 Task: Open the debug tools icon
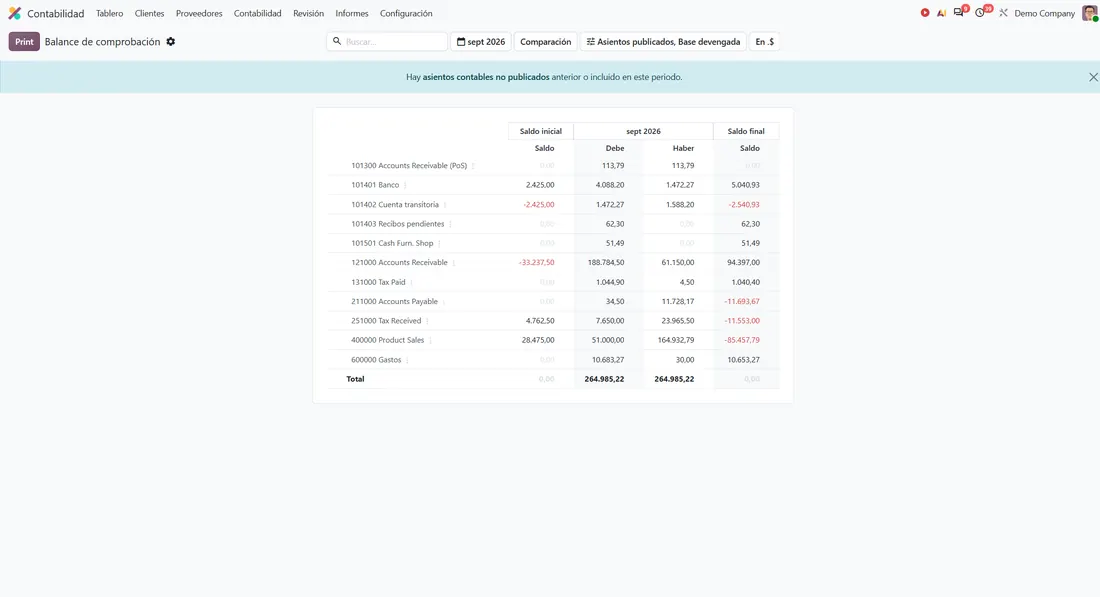[x=1003, y=13]
